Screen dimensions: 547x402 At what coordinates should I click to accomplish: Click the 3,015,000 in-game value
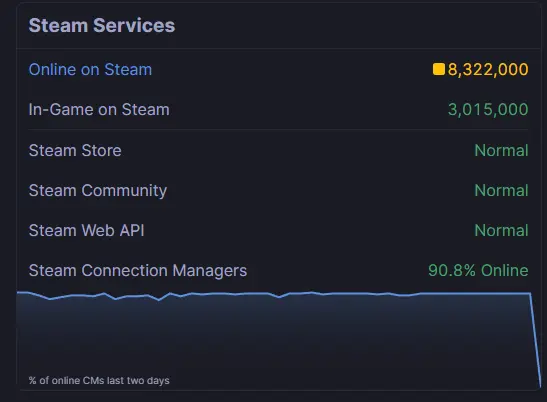tap(488, 110)
